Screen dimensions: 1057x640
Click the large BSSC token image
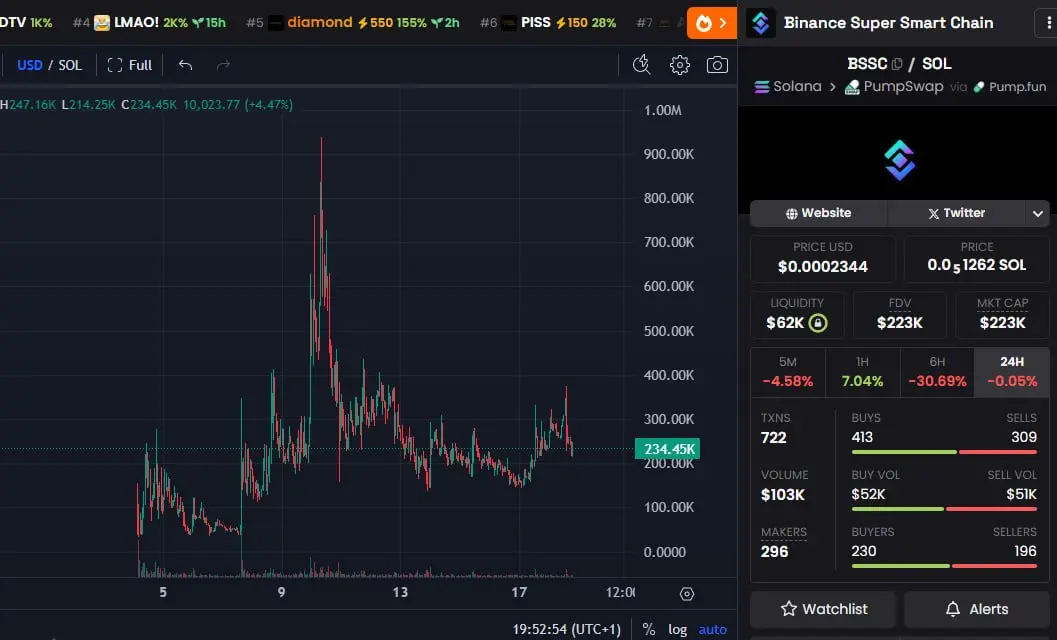coord(899,160)
